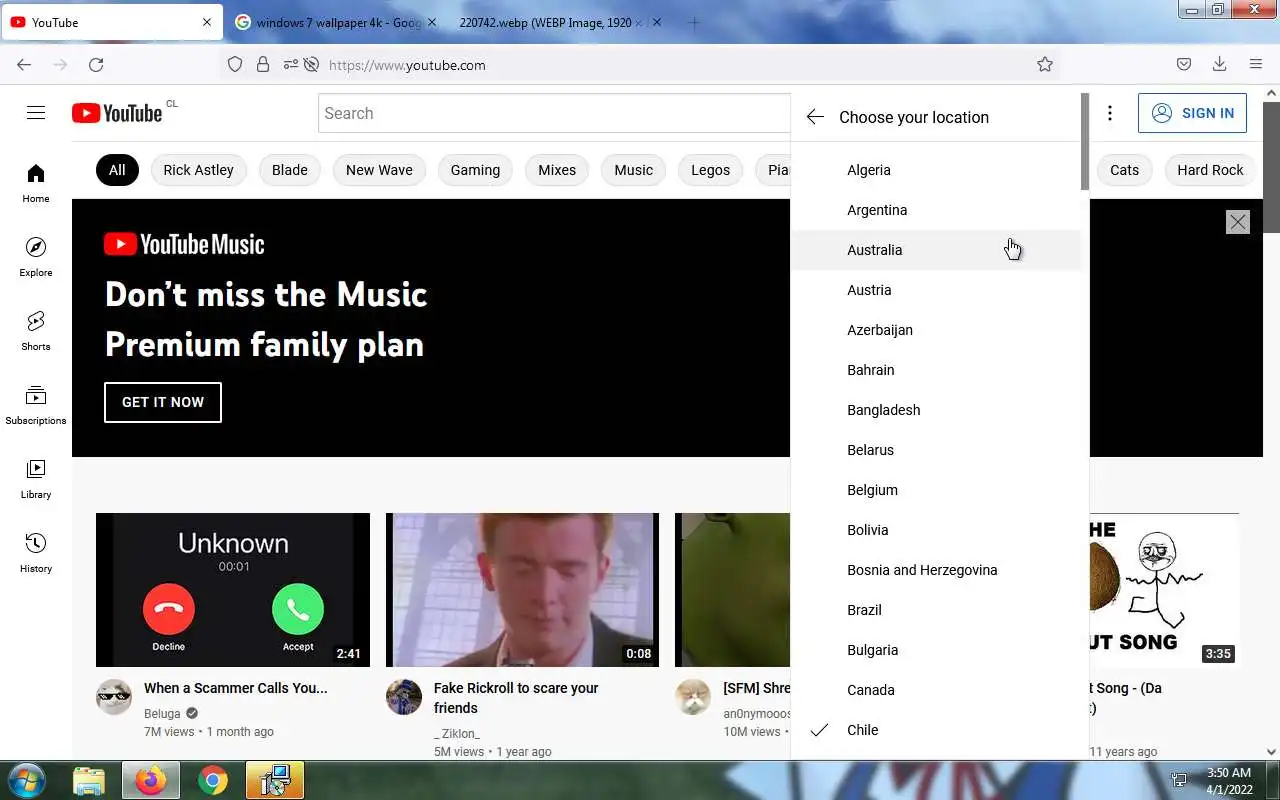Bookmark this page with the star

[x=1045, y=64]
